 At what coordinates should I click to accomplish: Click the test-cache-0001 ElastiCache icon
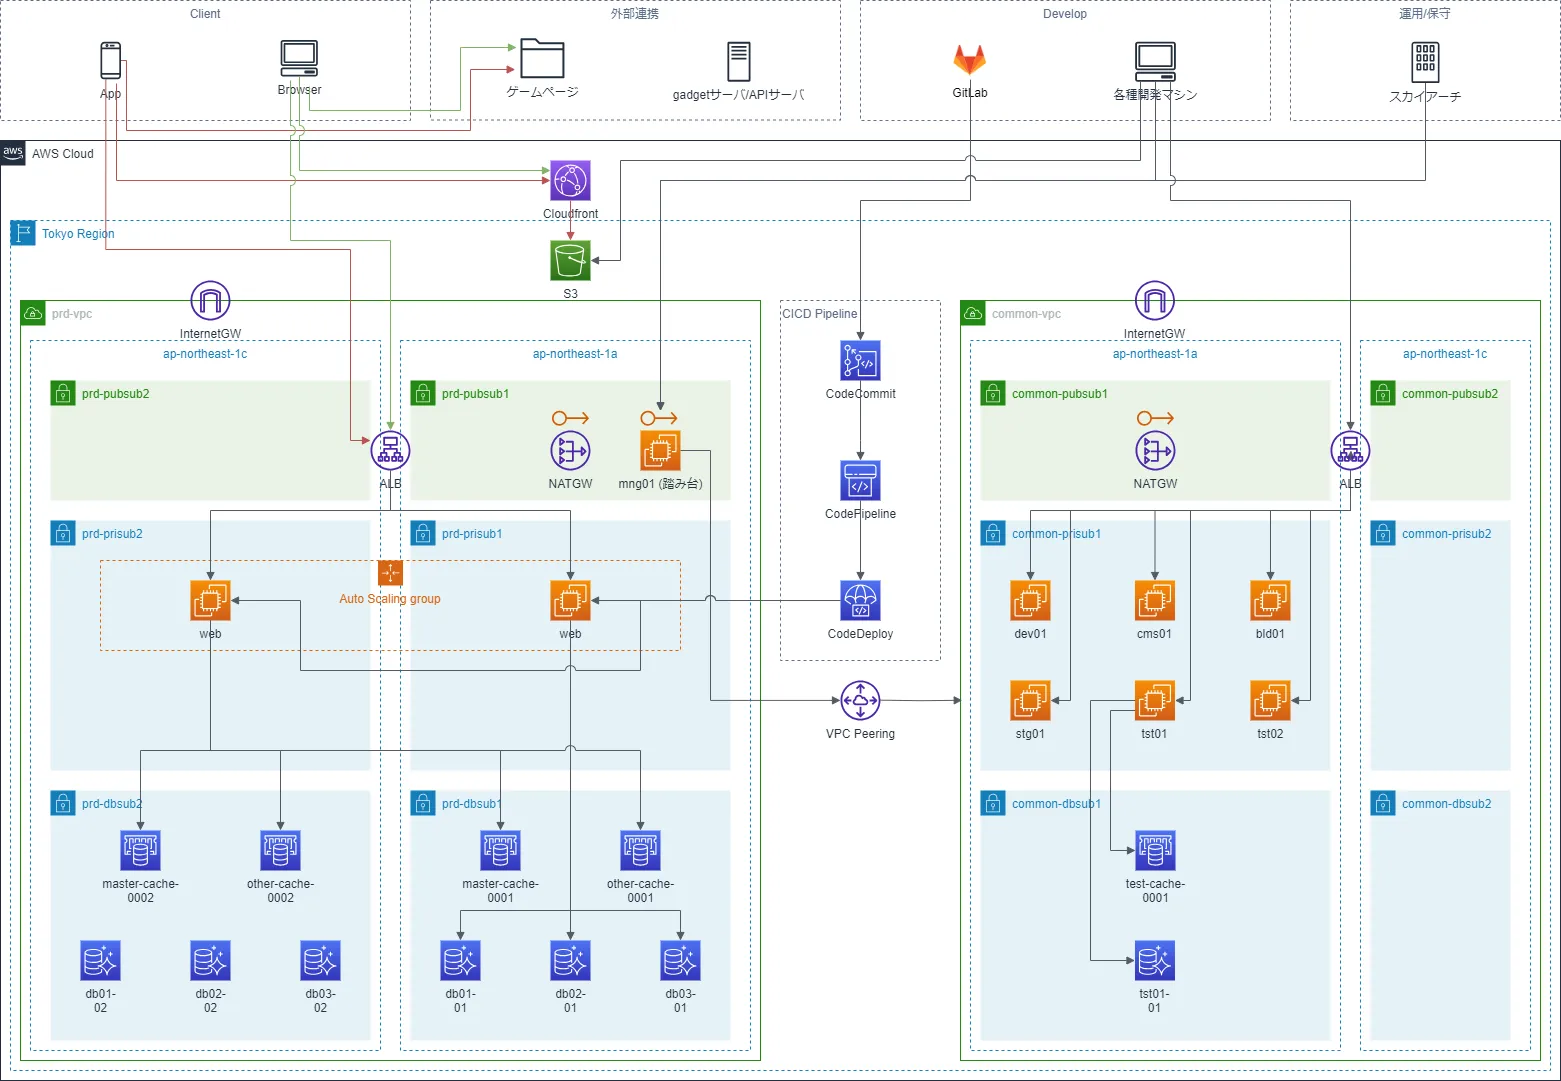(1155, 851)
